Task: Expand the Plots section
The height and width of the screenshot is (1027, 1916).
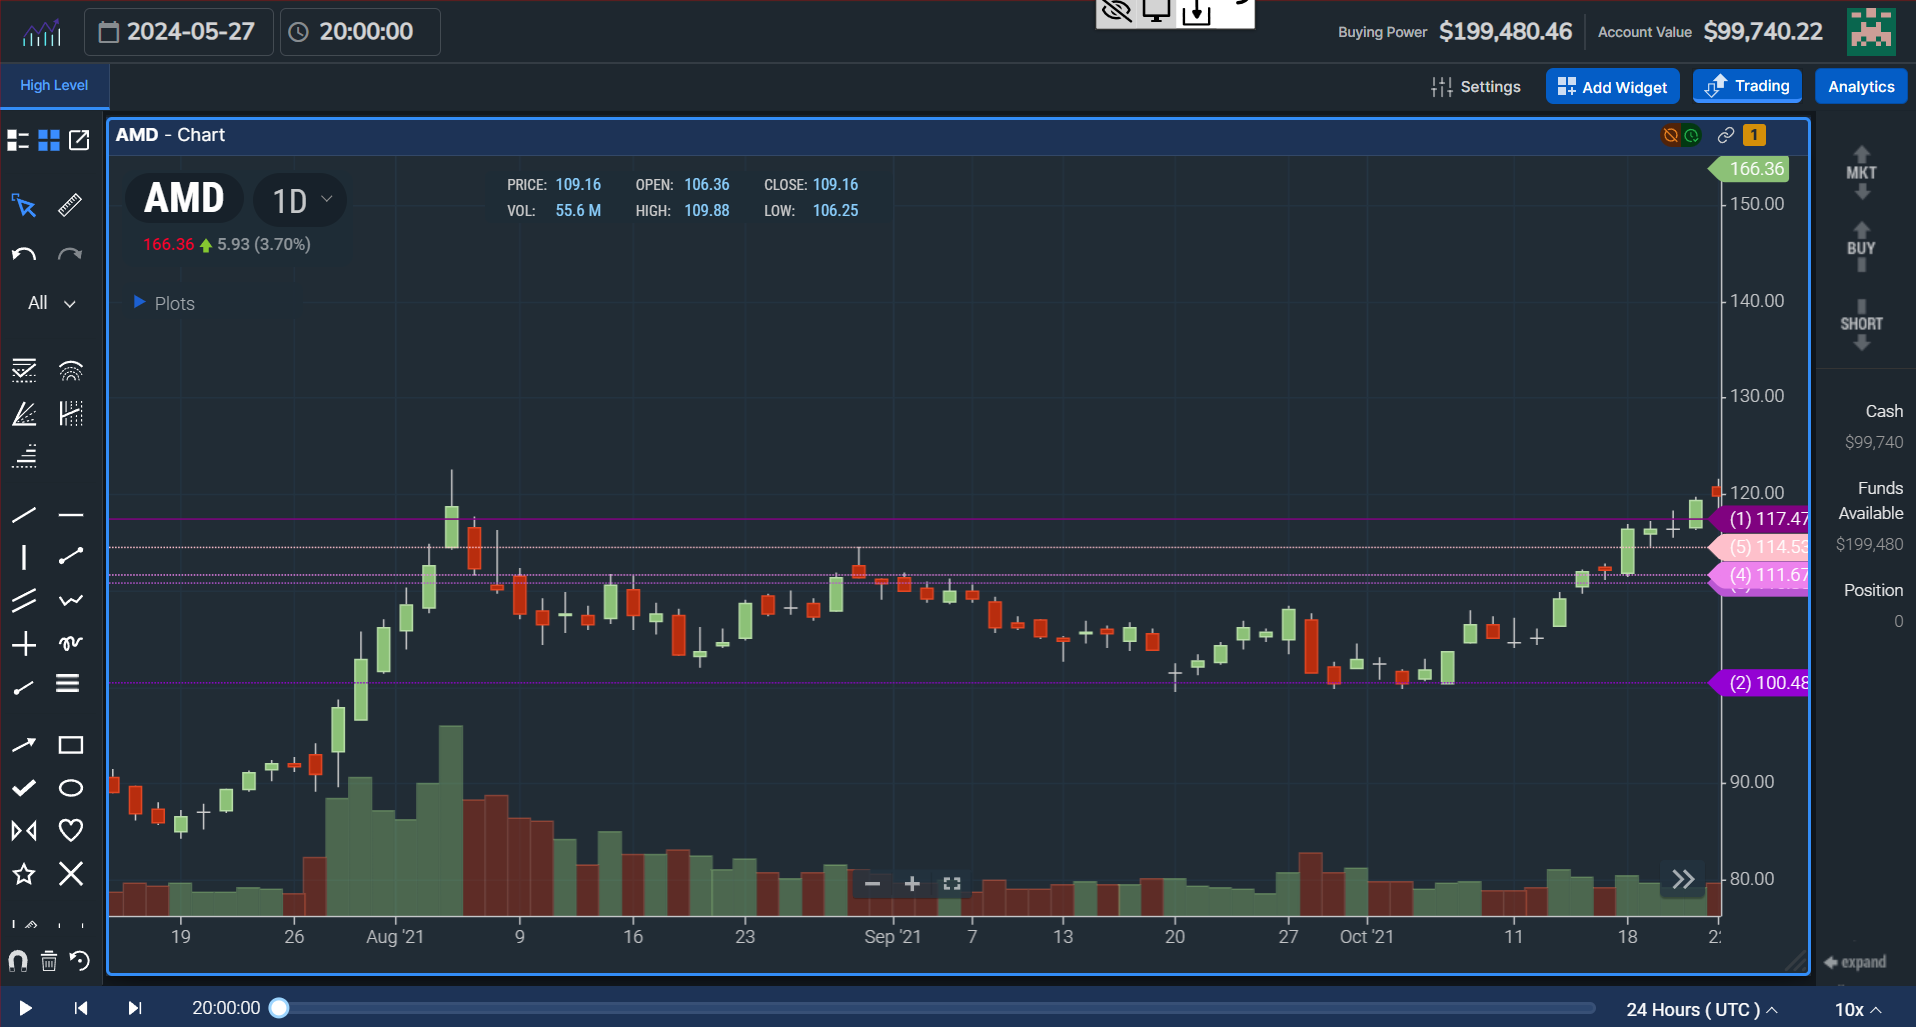Action: click(139, 303)
